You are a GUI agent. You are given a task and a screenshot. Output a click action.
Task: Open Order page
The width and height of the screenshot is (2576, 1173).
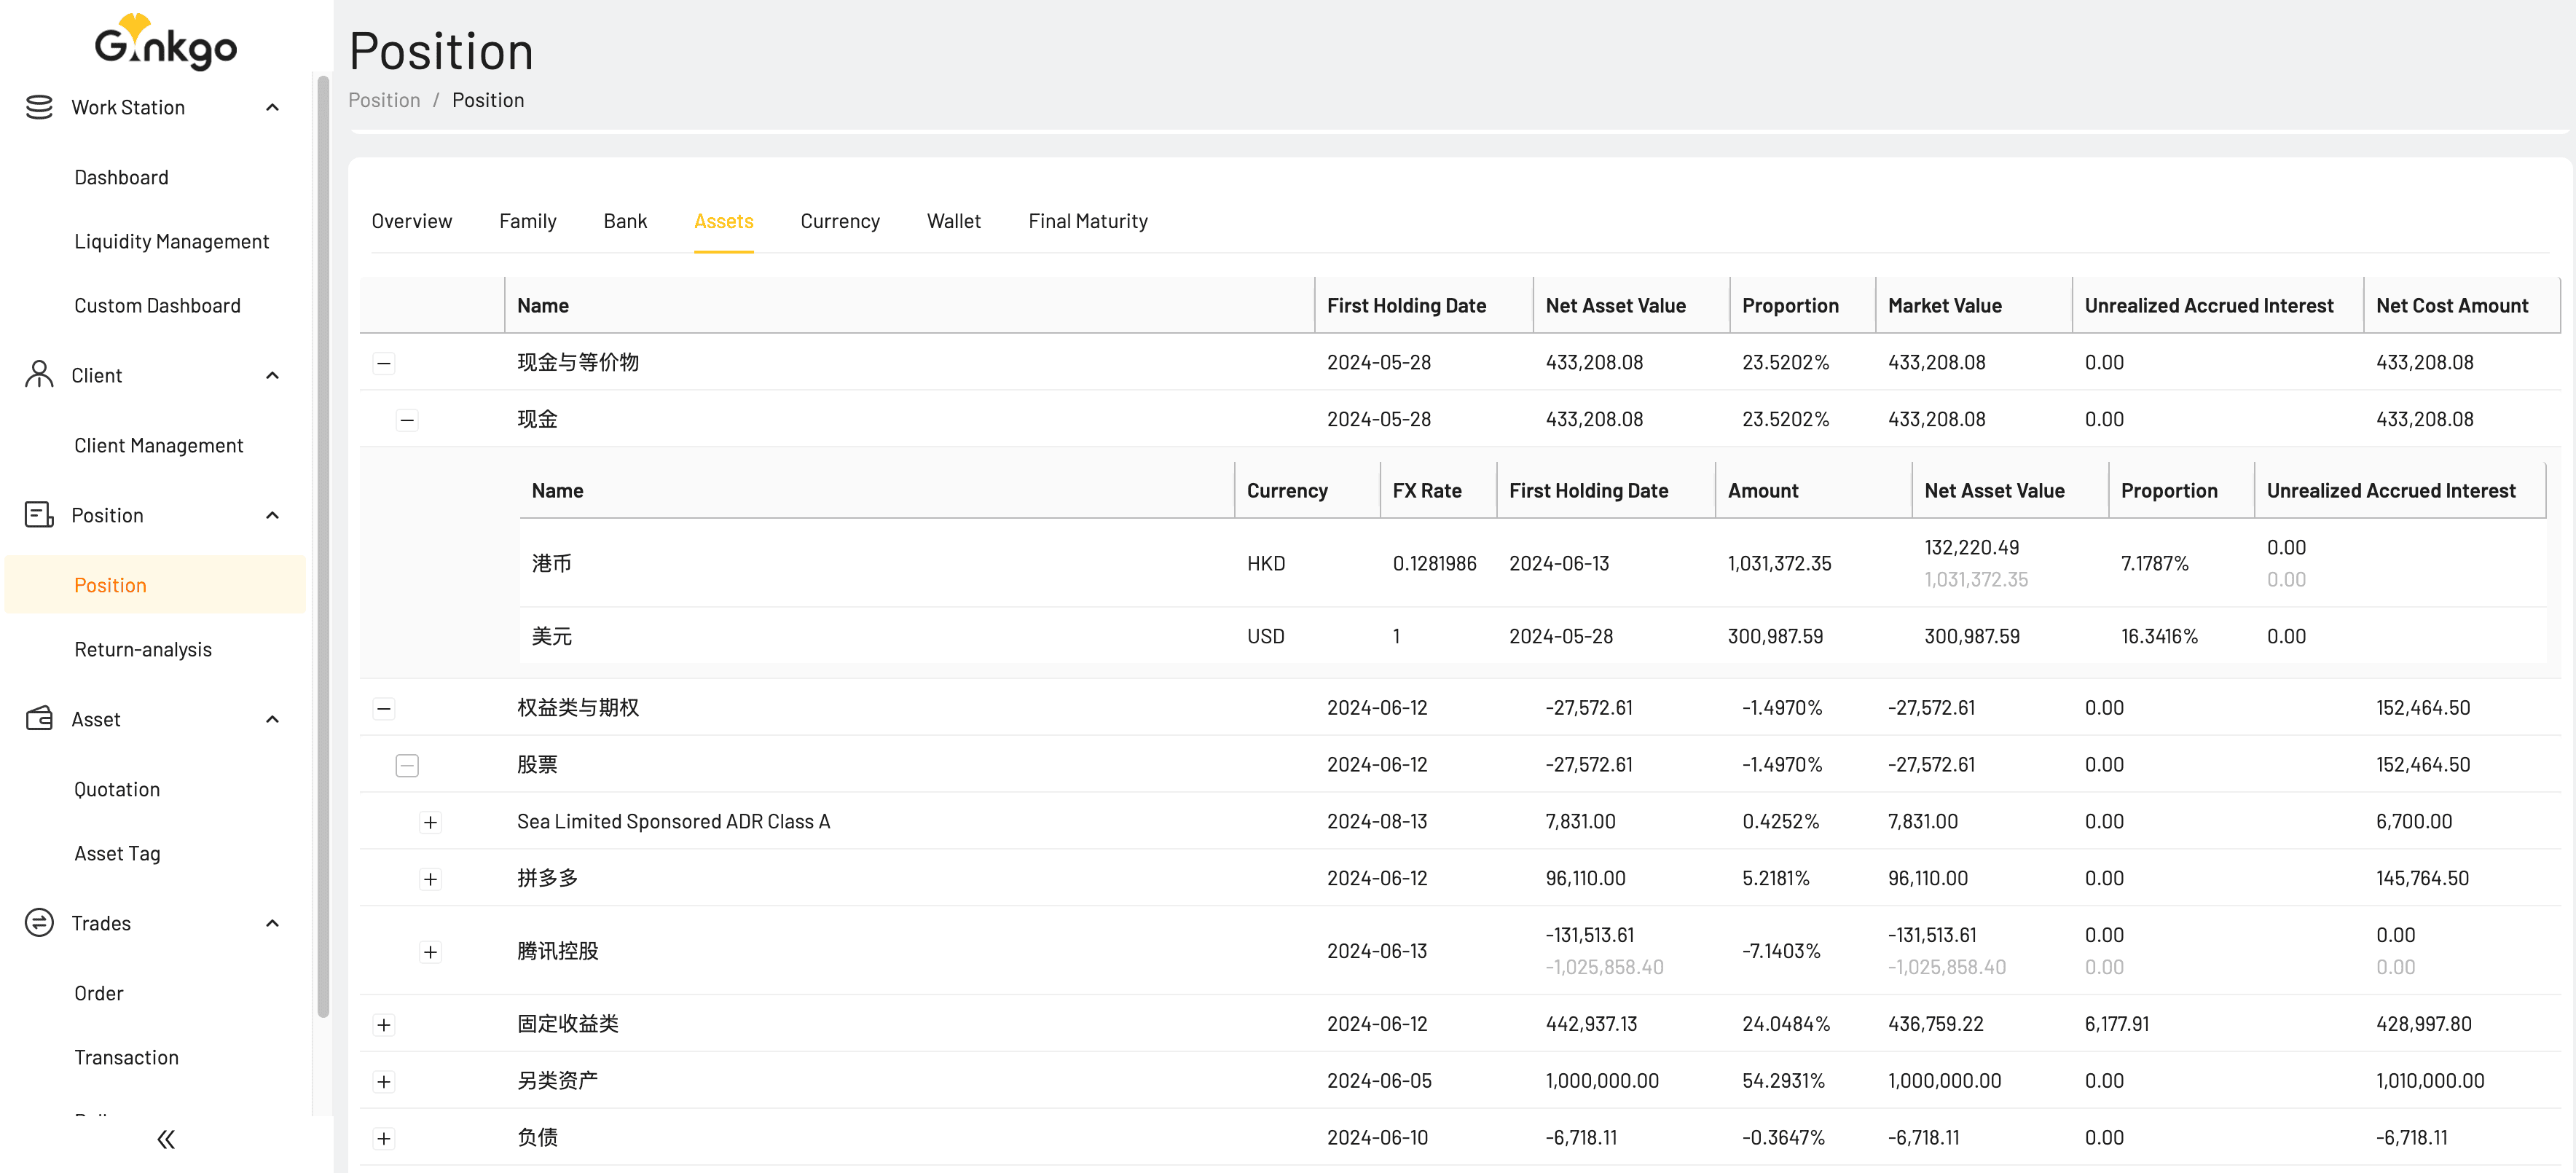(99, 993)
